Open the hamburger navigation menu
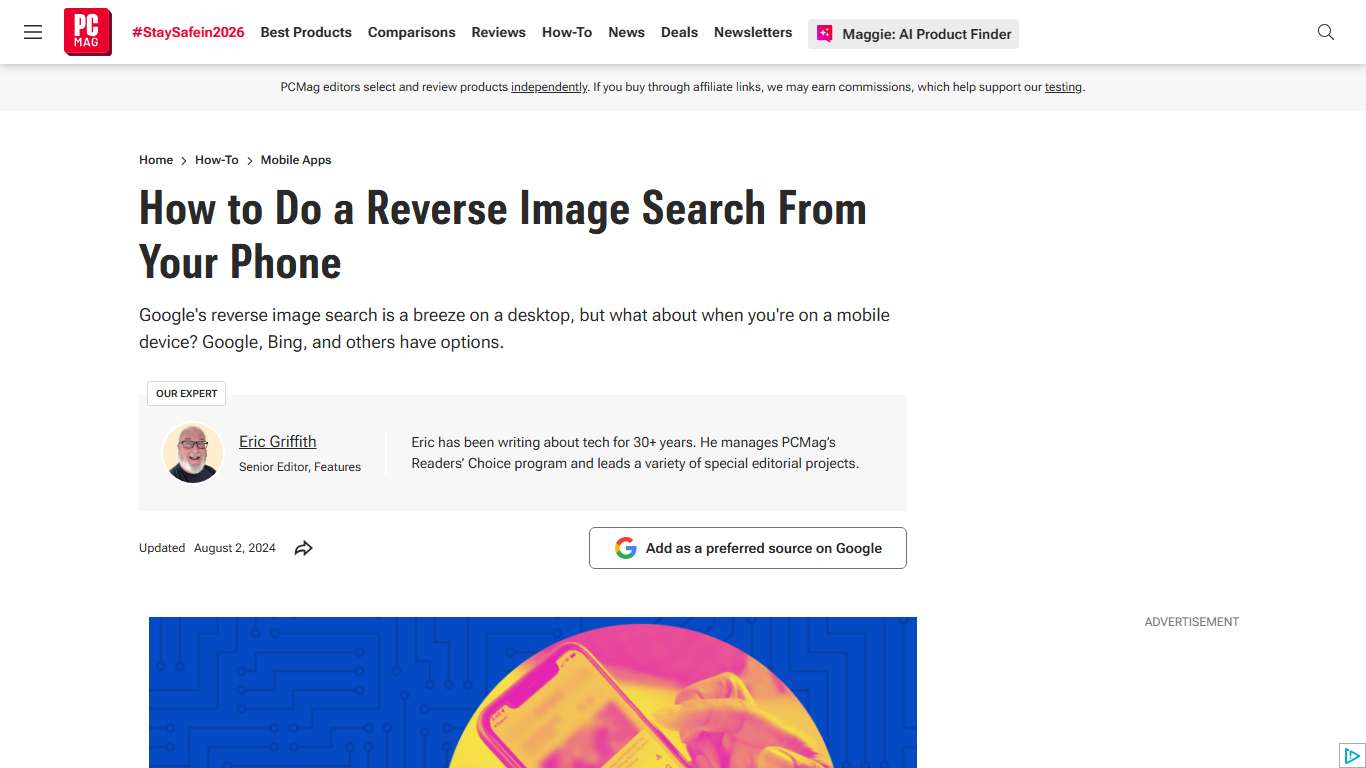 [33, 32]
